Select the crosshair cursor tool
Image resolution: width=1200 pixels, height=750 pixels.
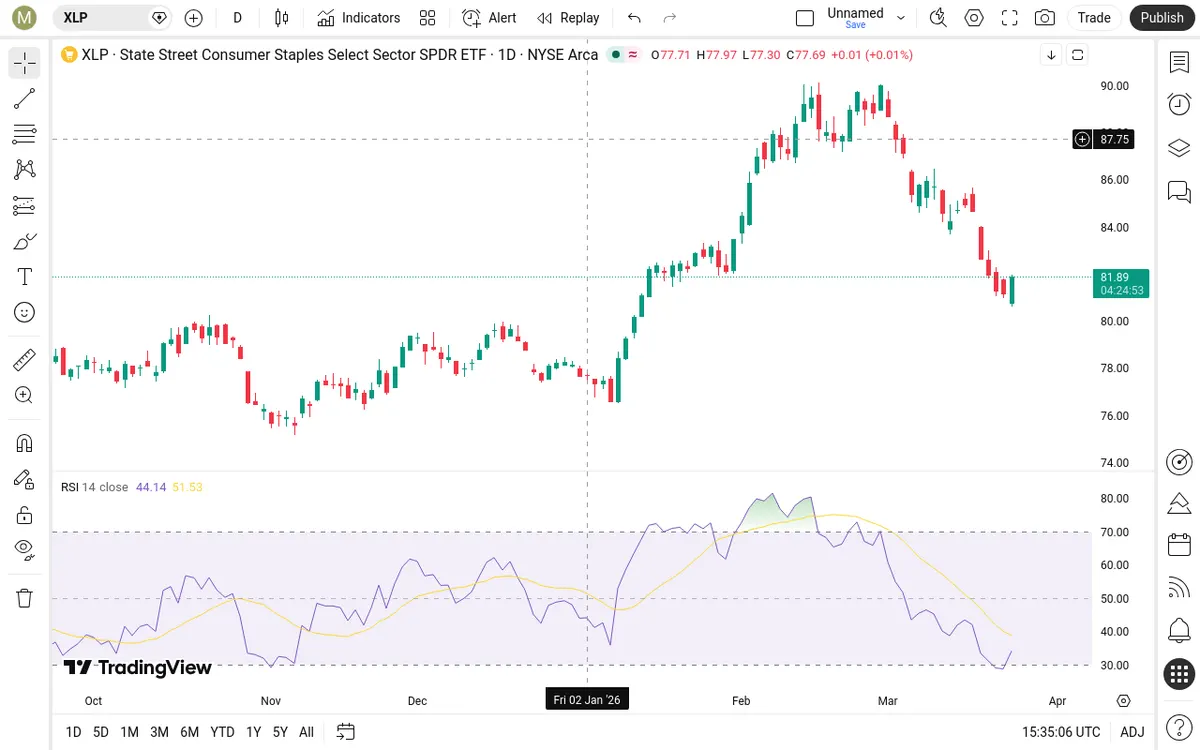pos(25,63)
